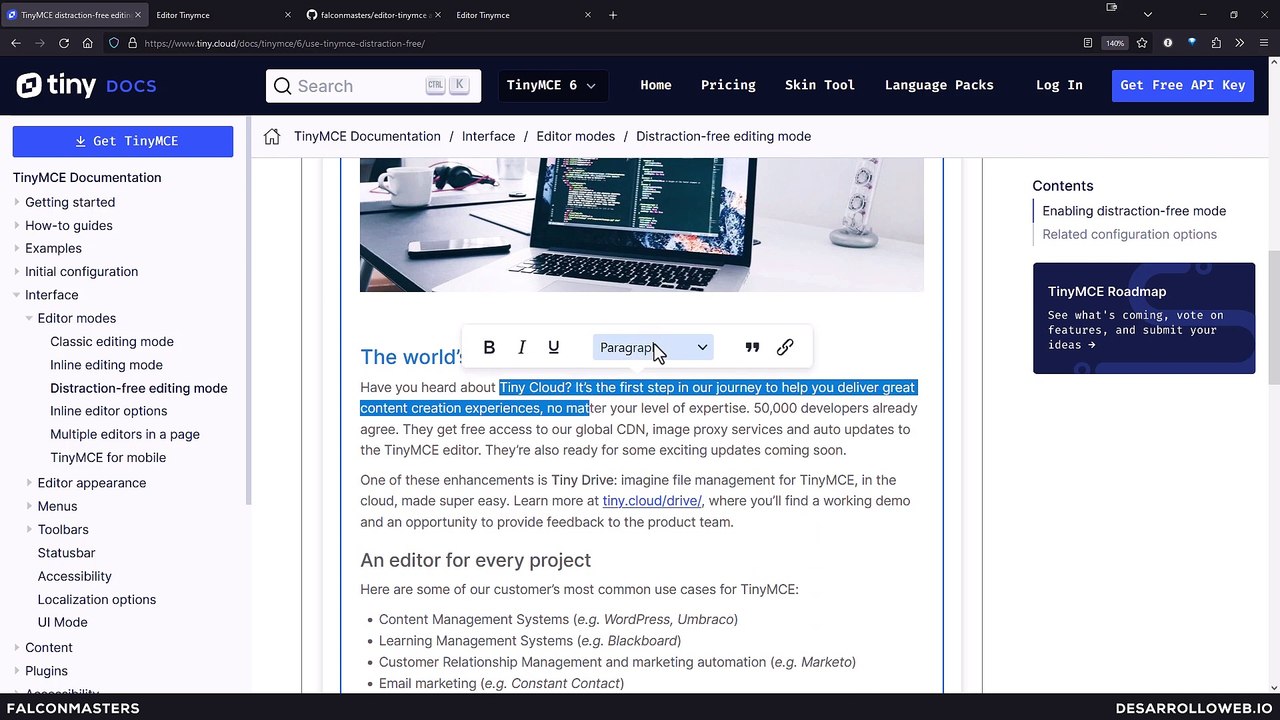Image resolution: width=1280 pixels, height=720 pixels.
Task: List all tabs using the chevron button
Action: coord(1148,15)
